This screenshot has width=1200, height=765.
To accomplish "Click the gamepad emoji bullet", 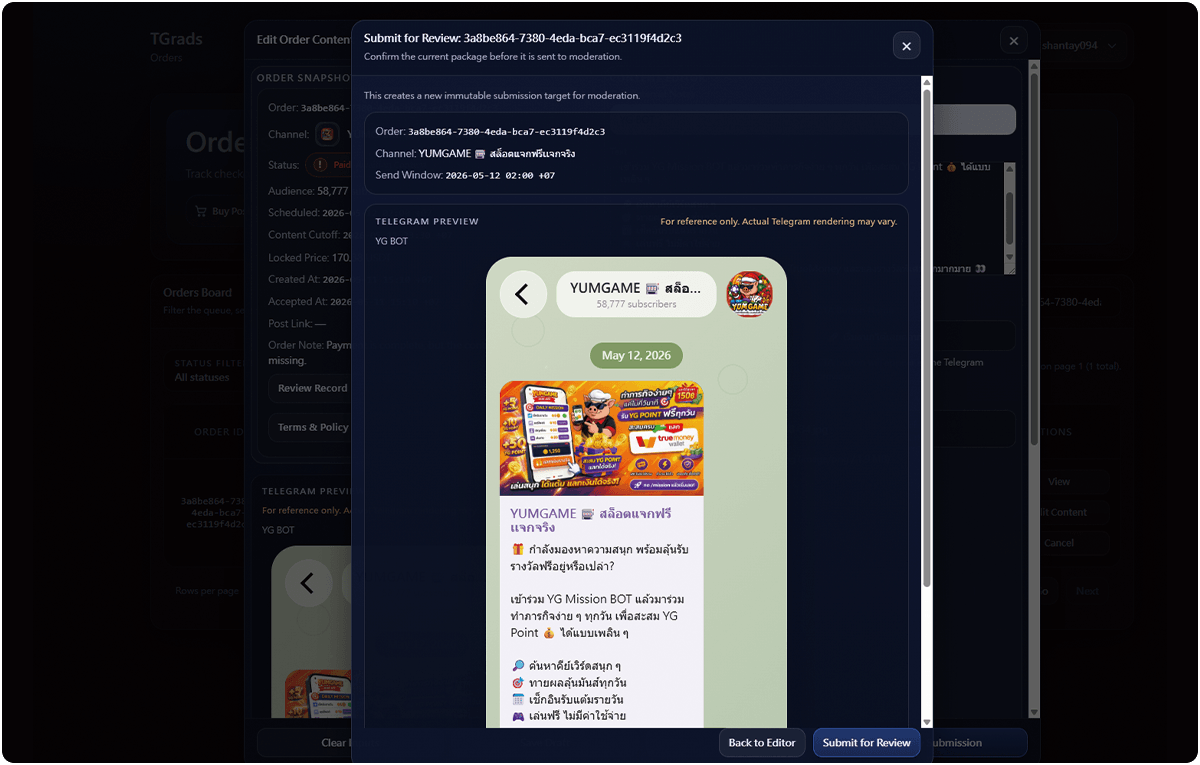I will point(517,717).
